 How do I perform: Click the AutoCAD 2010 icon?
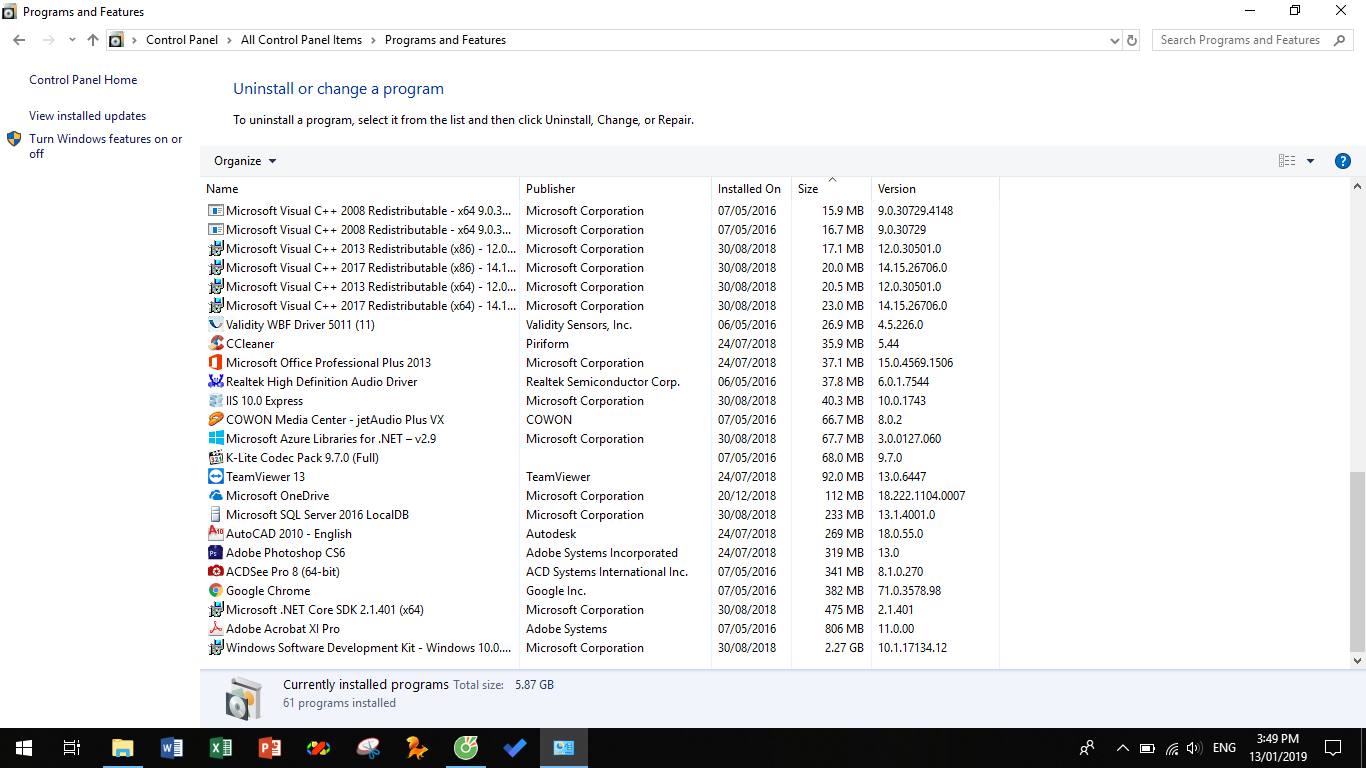pyautogui.click(x=216, y=534)
